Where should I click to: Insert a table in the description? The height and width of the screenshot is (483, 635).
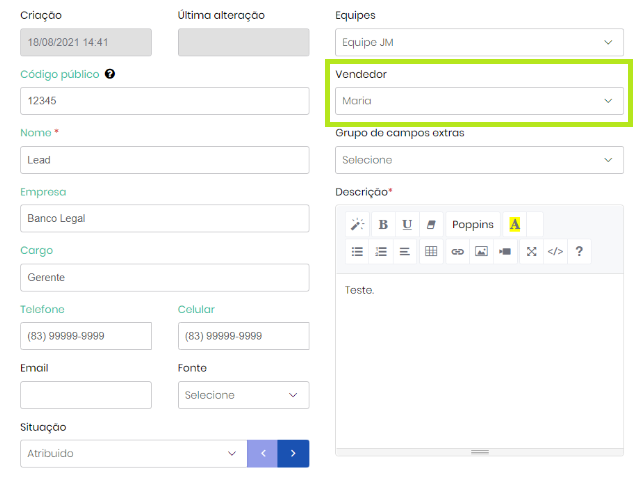431,252
